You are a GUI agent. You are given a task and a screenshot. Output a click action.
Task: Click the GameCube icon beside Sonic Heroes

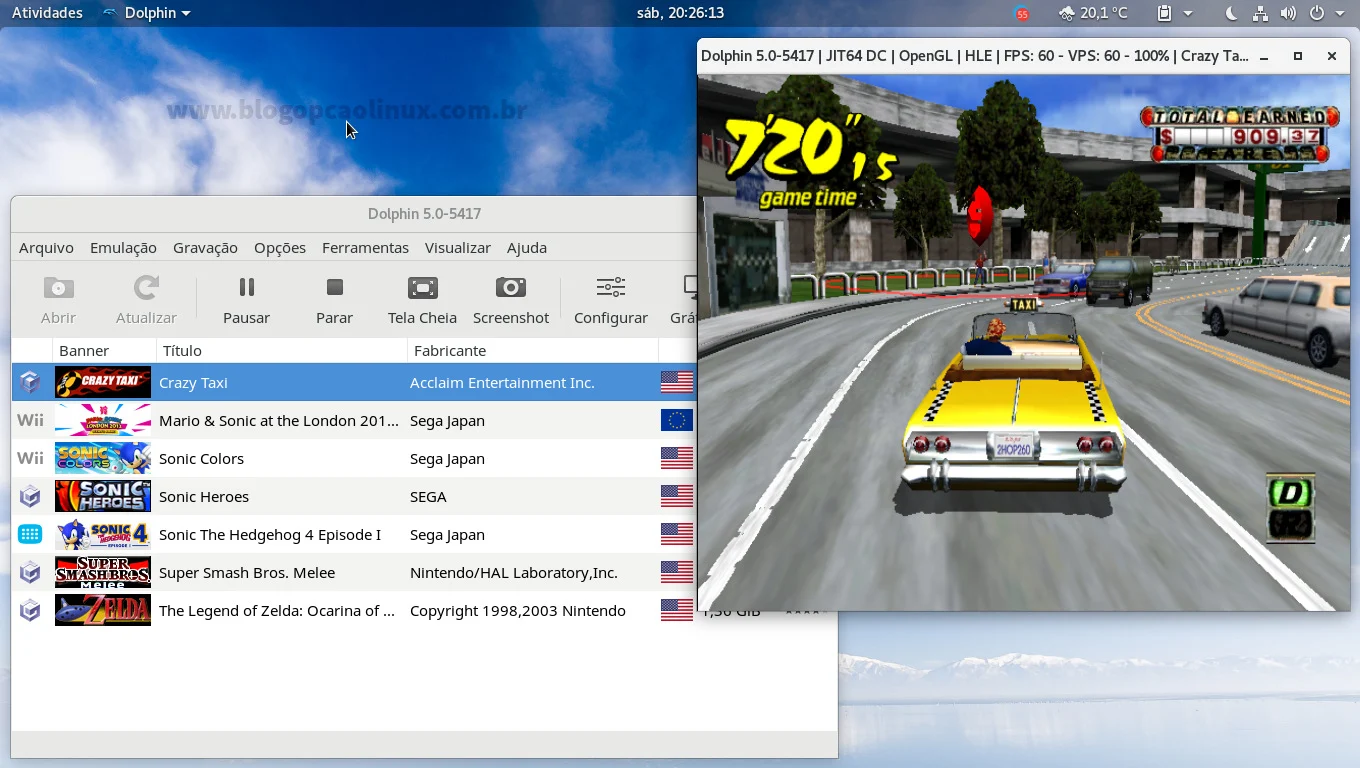(30, 496)
